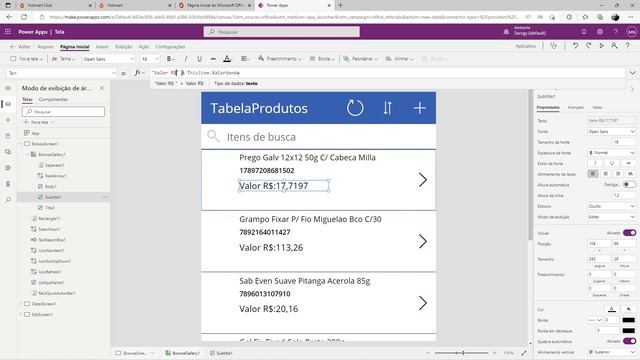
Task: Select justify text alignment in properties
Action: click(631, 174)
